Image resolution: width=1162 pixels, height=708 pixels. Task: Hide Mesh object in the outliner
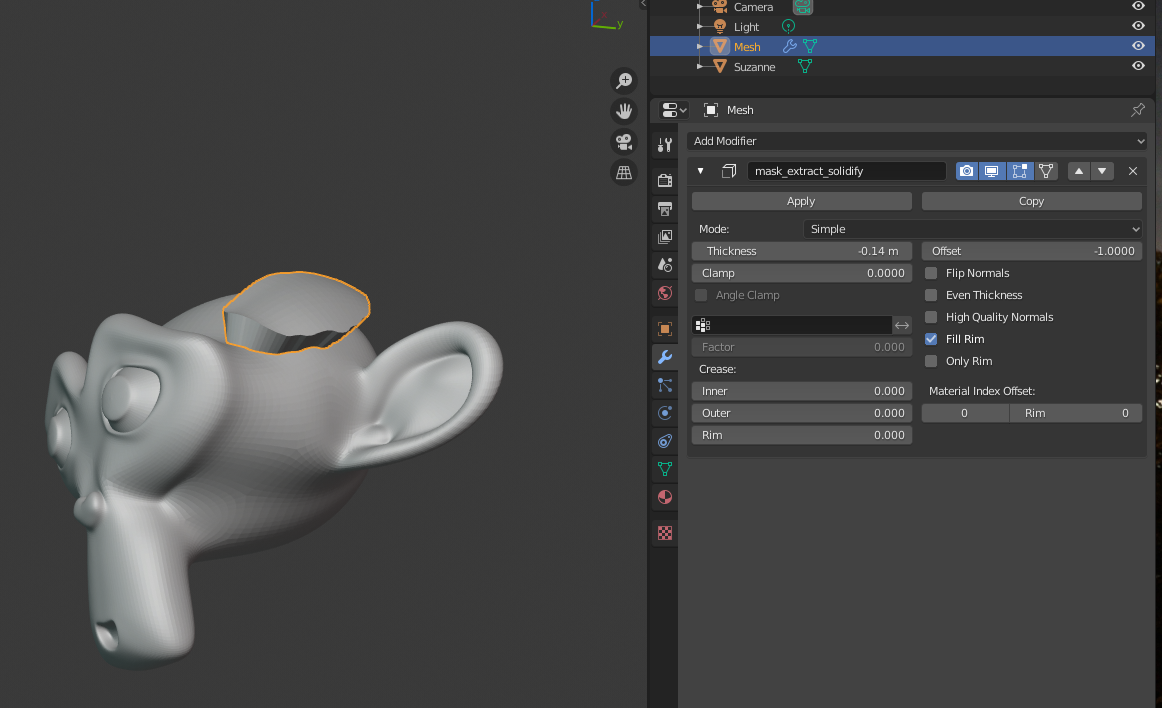1138,46
